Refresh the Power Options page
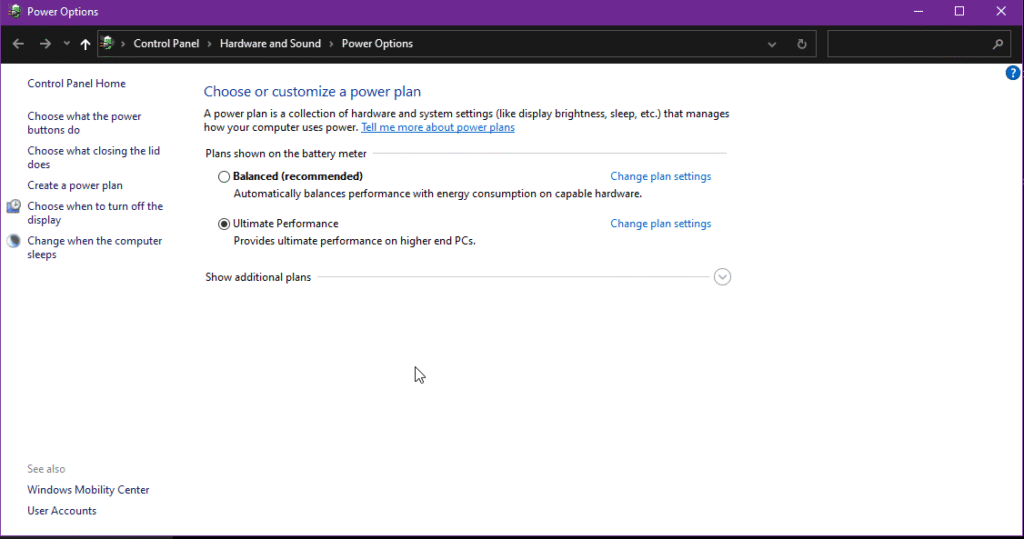Viewport: 1024px width, 539px height. coord(802,44)
